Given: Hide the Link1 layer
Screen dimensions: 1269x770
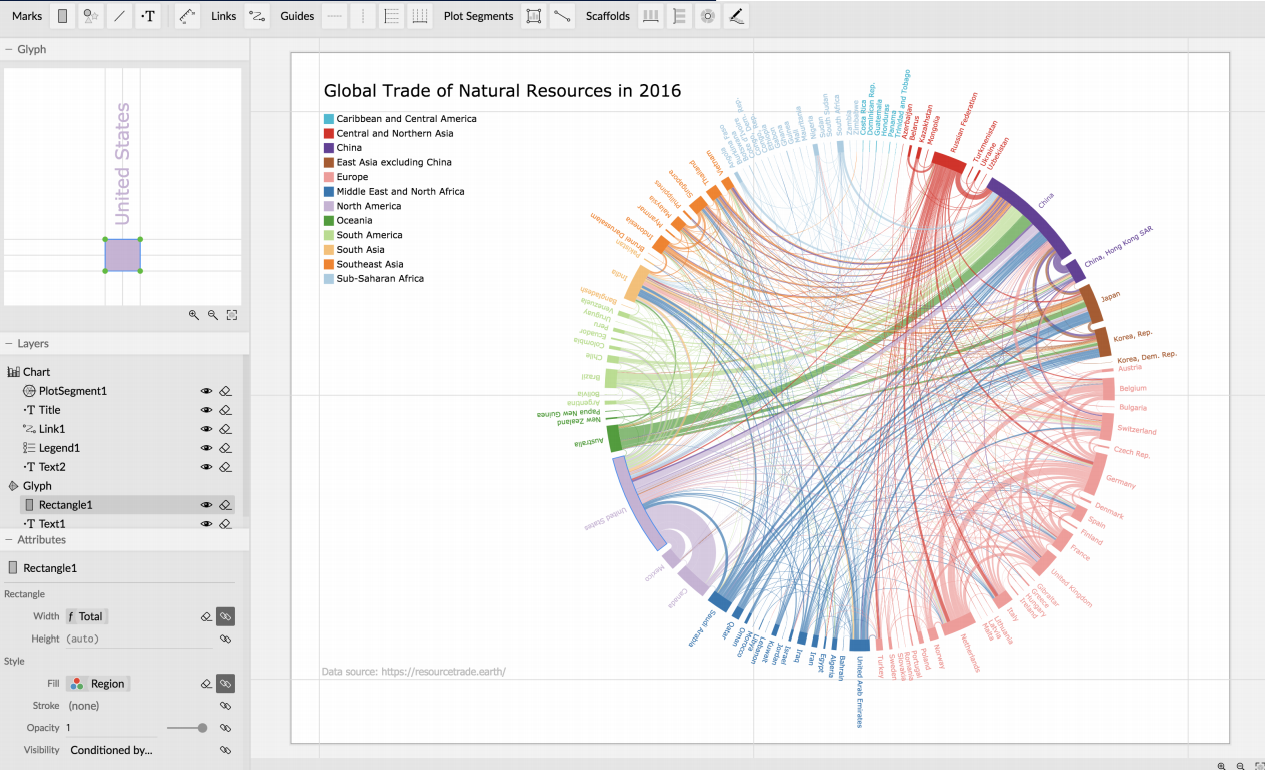Looking at the screenshot, I should pos(206,429).
